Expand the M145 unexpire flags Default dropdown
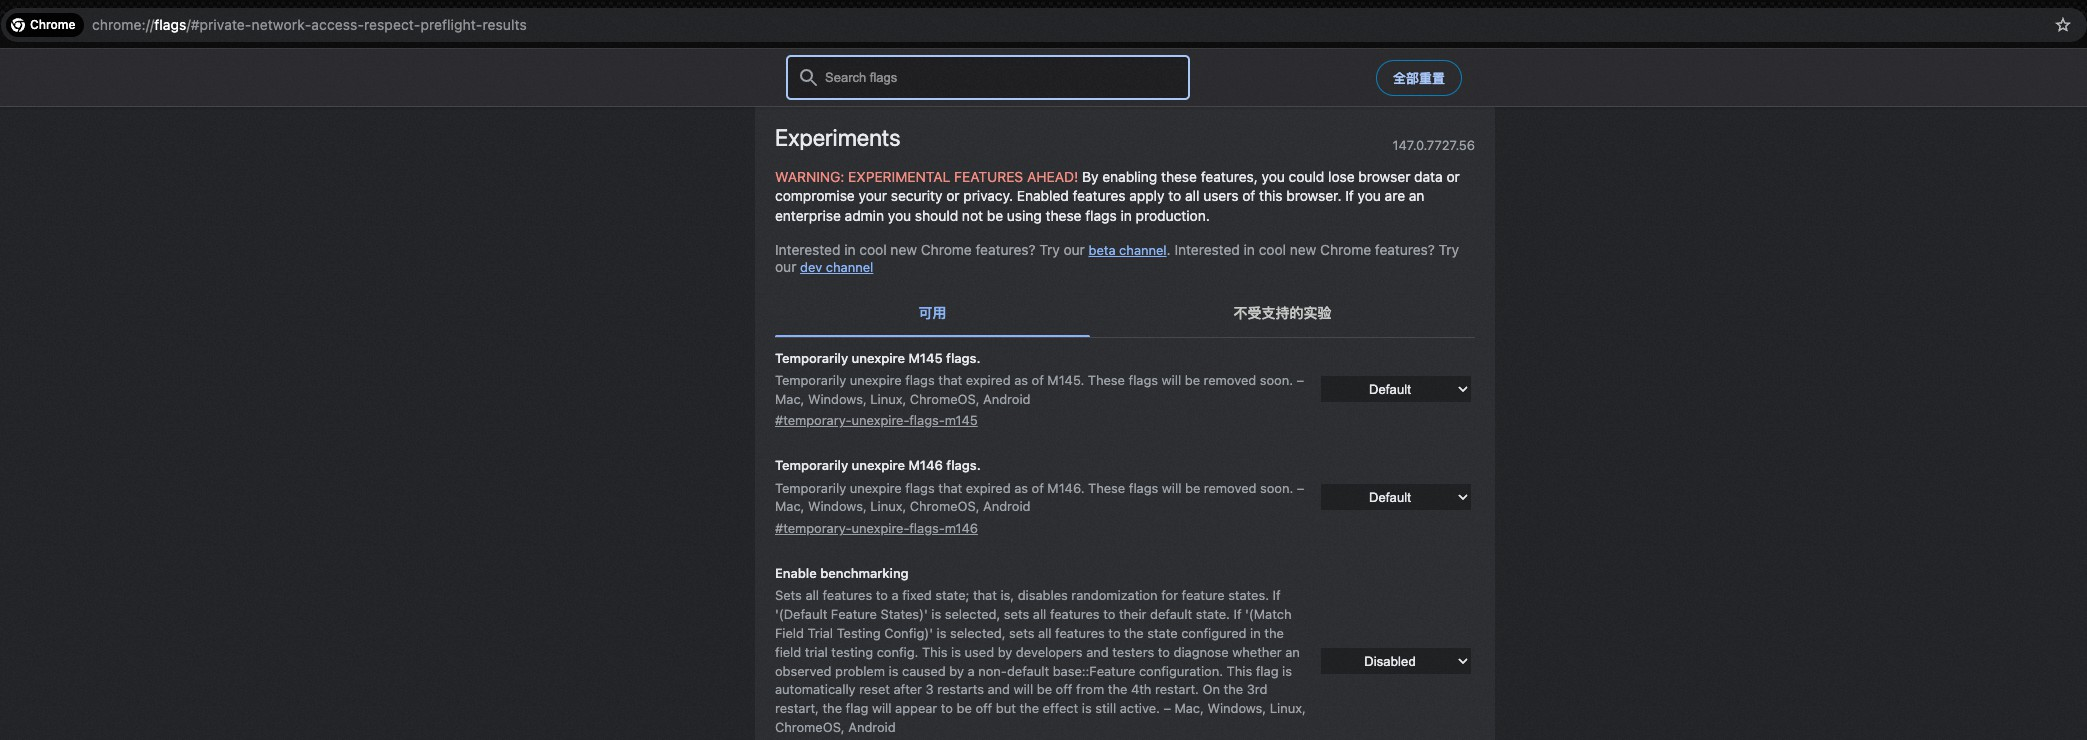Image resolution: width=2087 pixels, height=740 pixels. [1395, 389]
